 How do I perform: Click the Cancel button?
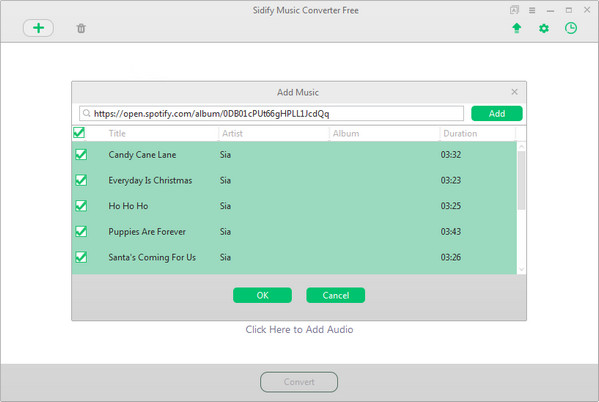(335, 295)
